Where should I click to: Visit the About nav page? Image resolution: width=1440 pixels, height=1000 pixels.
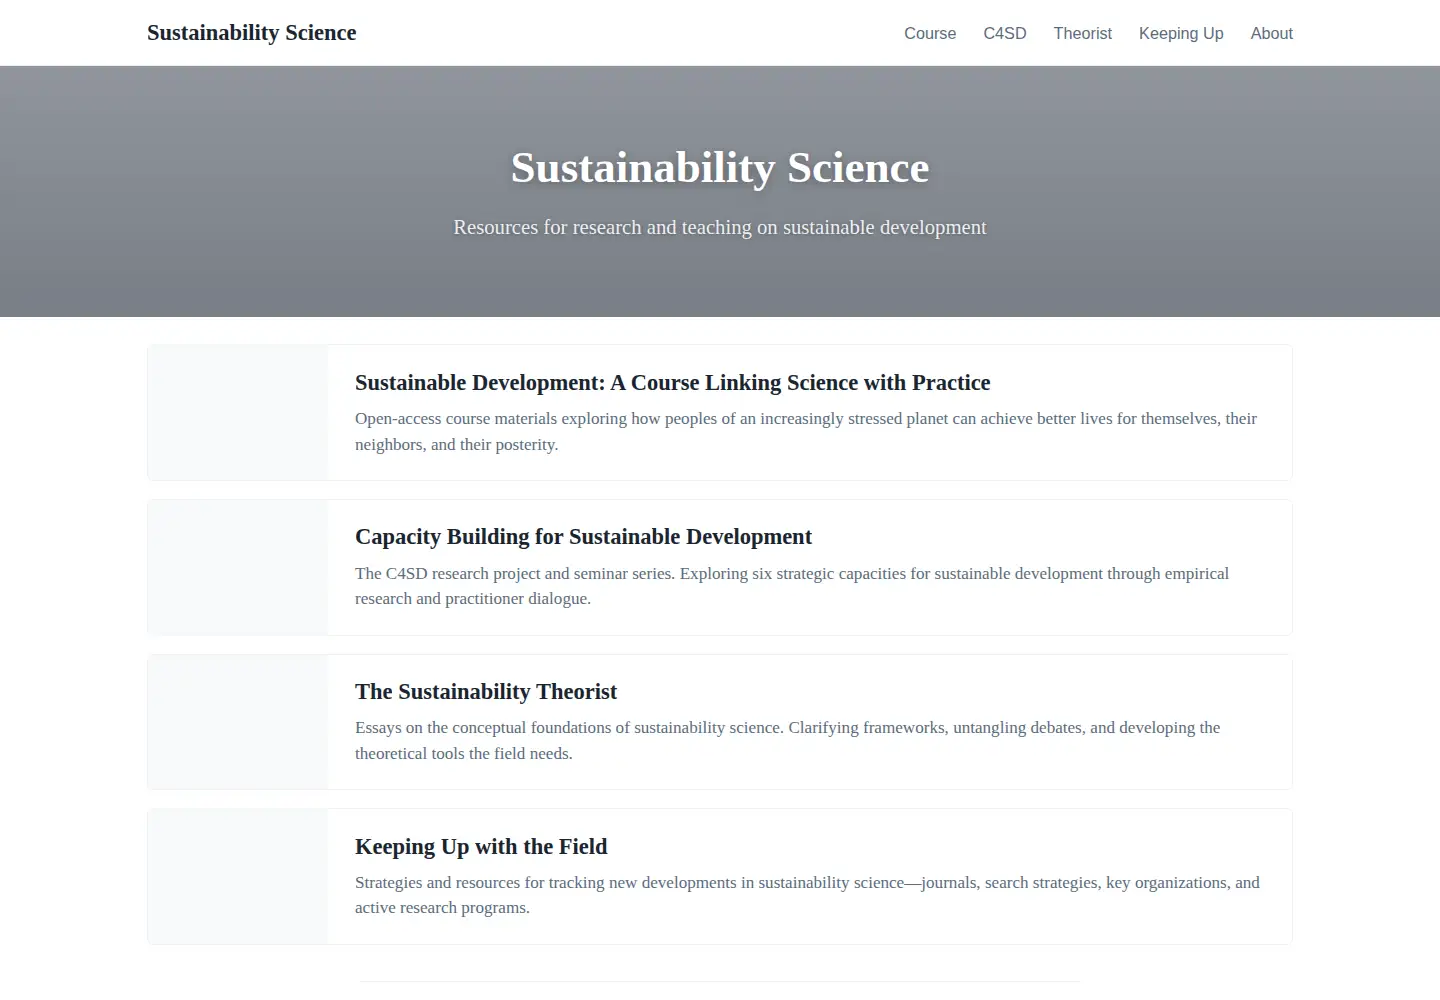click(x=1271, y=33)
